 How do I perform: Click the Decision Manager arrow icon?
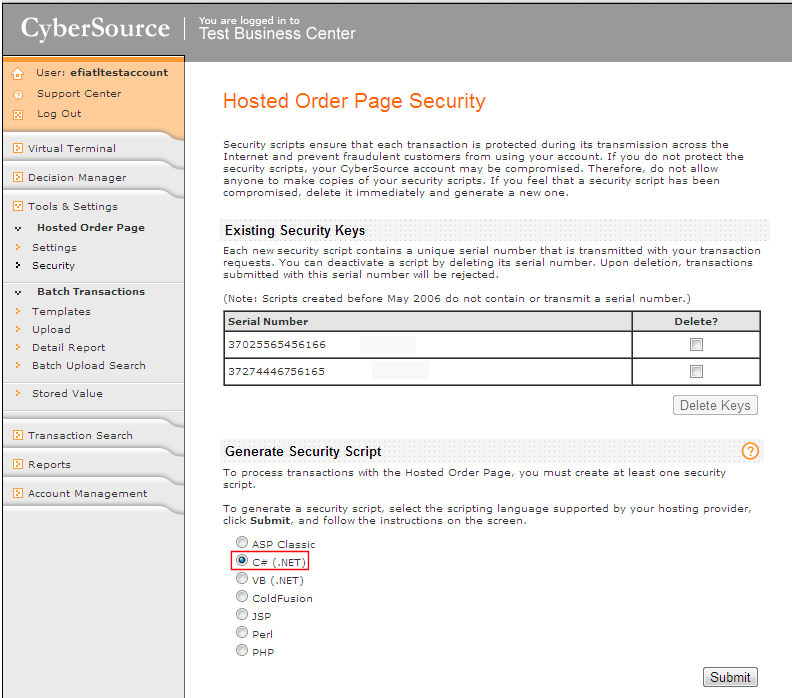18,177
